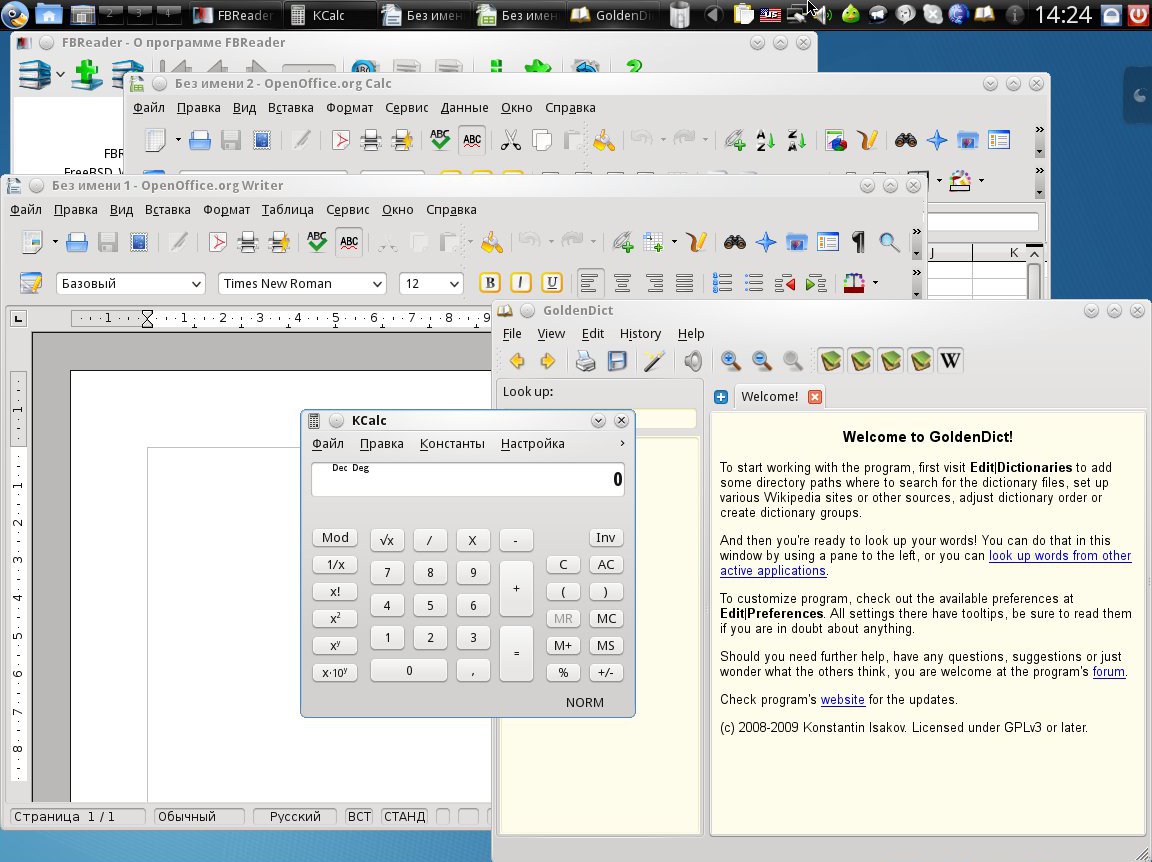Toggle Underline formatting in Writer
The width and height of the screenshot is (1152, 862).
551,283
